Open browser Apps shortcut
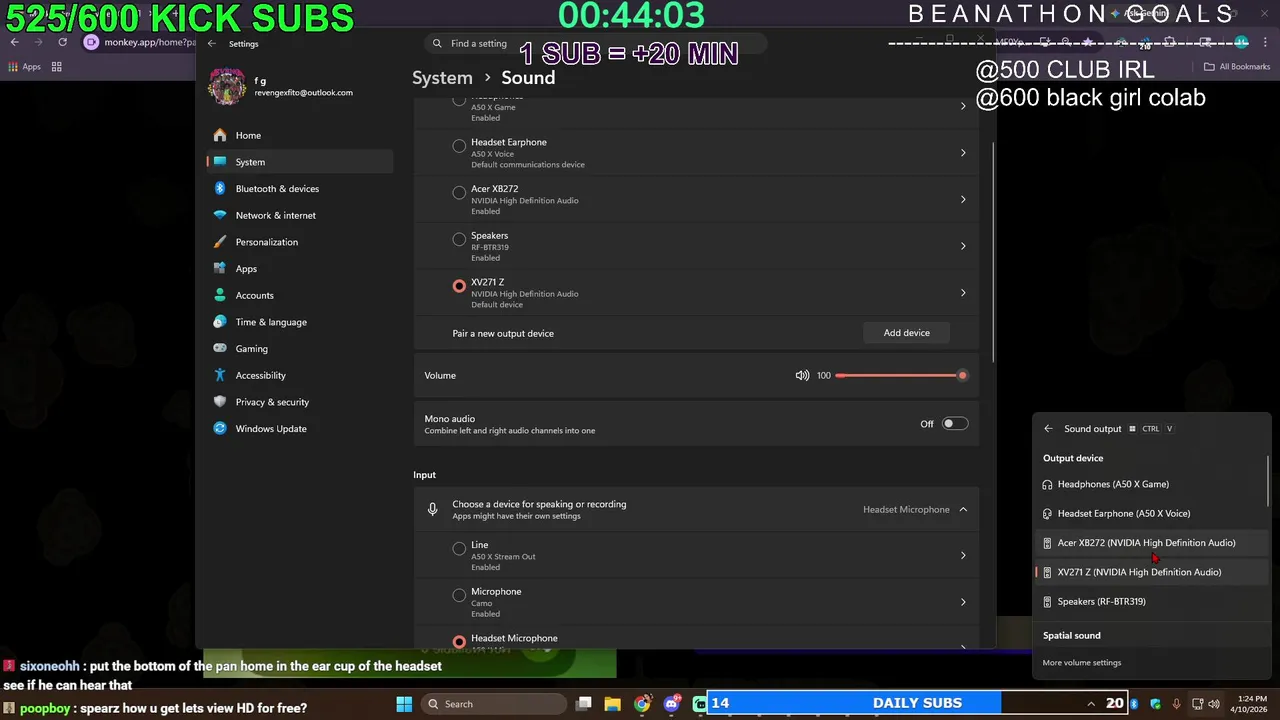This screenshot has width=1280, height=720. (24, 67)
